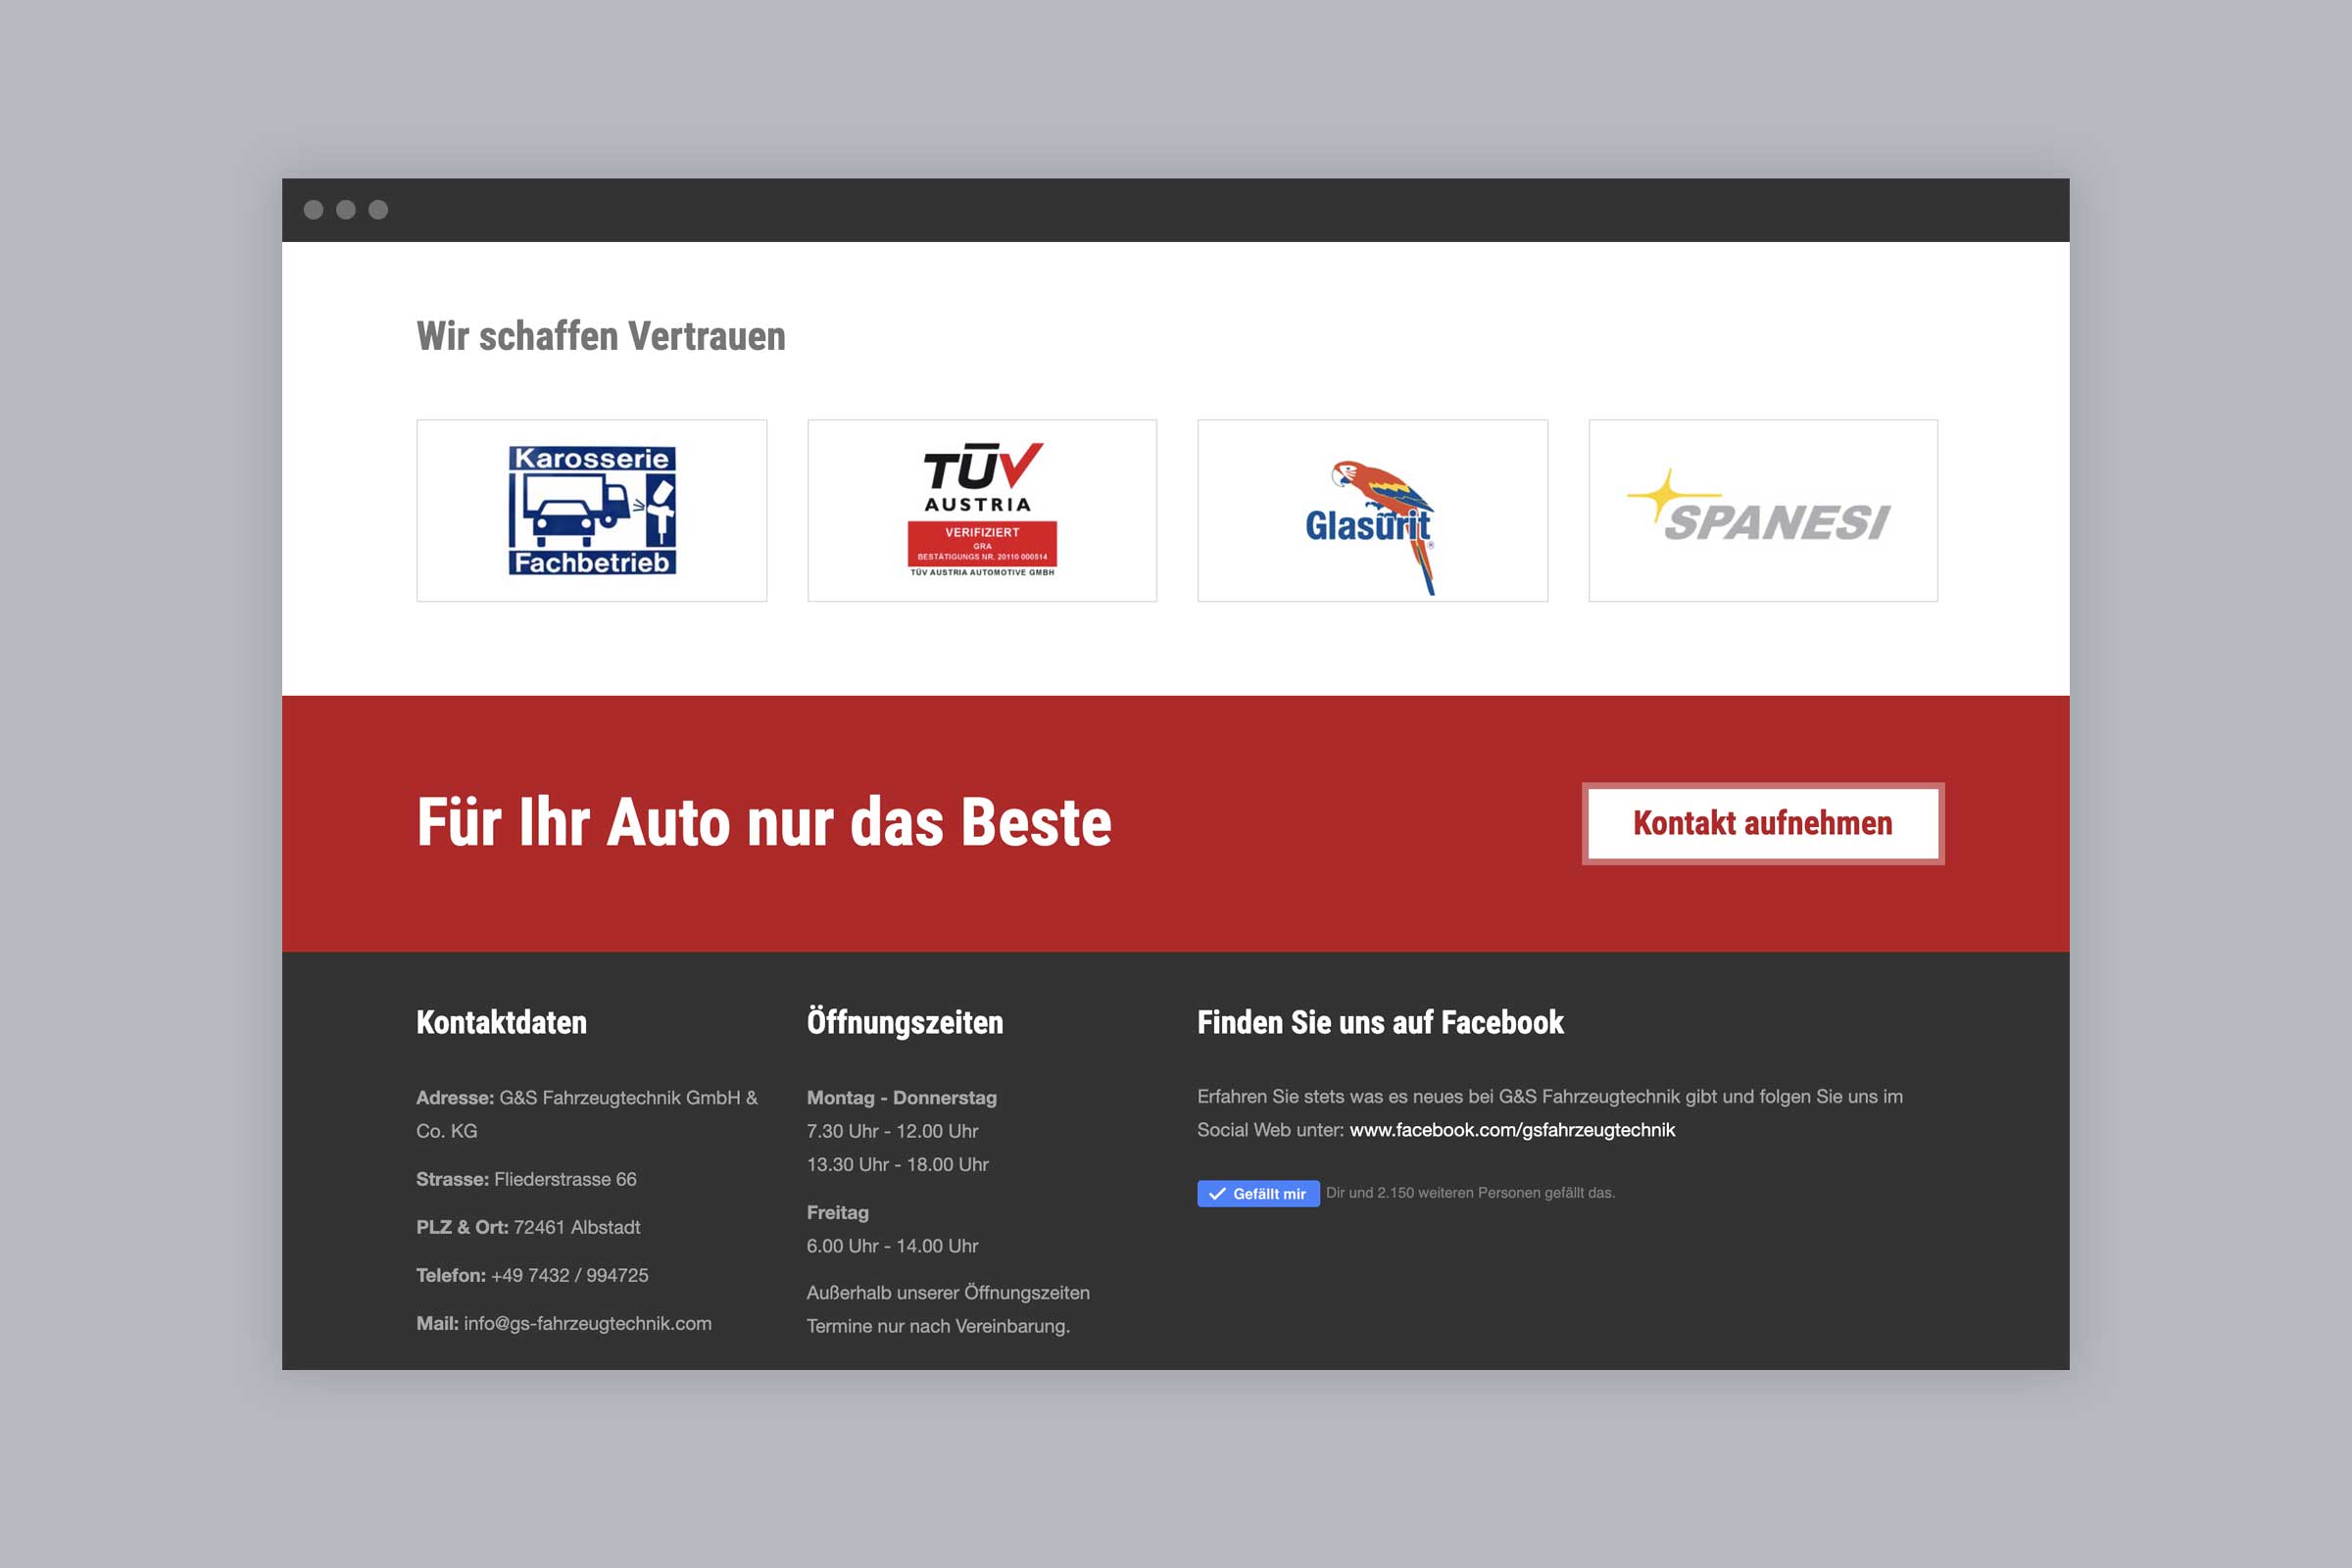Open the TÜV Austria verifiziert logo
2352x1568 pixels.
click(982, 510)
